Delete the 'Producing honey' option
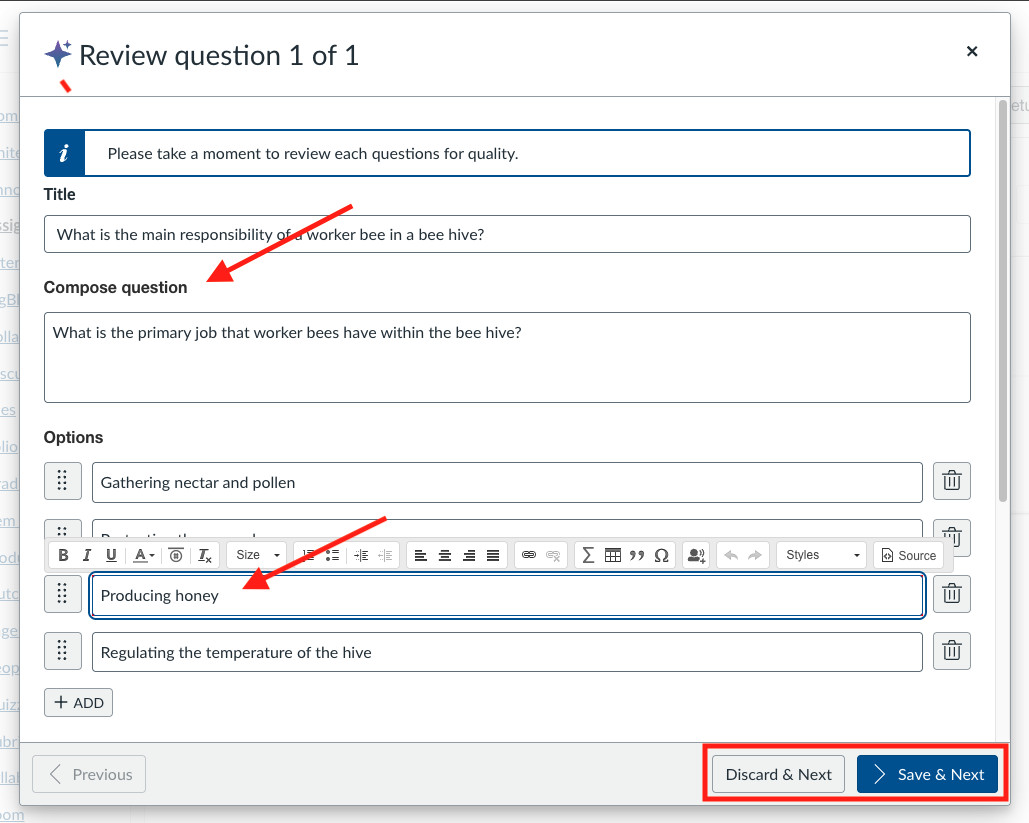The image size is (1029, 823). click(952, 594)
